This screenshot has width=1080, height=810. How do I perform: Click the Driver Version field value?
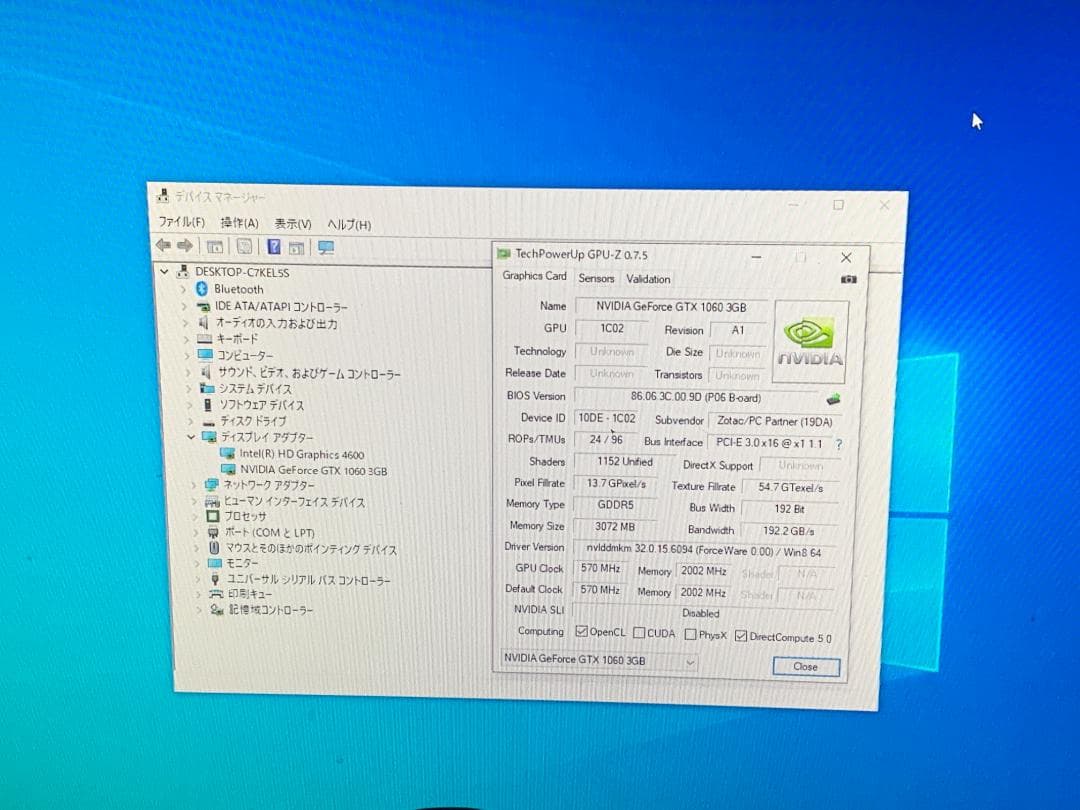704,551
